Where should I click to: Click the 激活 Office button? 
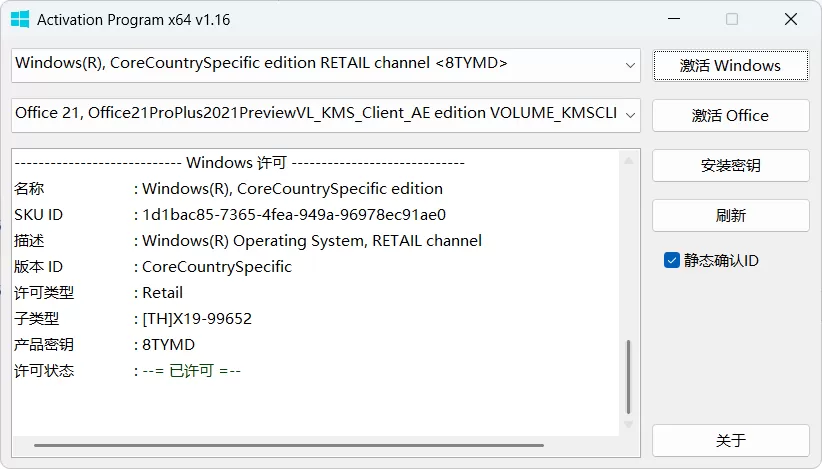(x=730, y=115)
